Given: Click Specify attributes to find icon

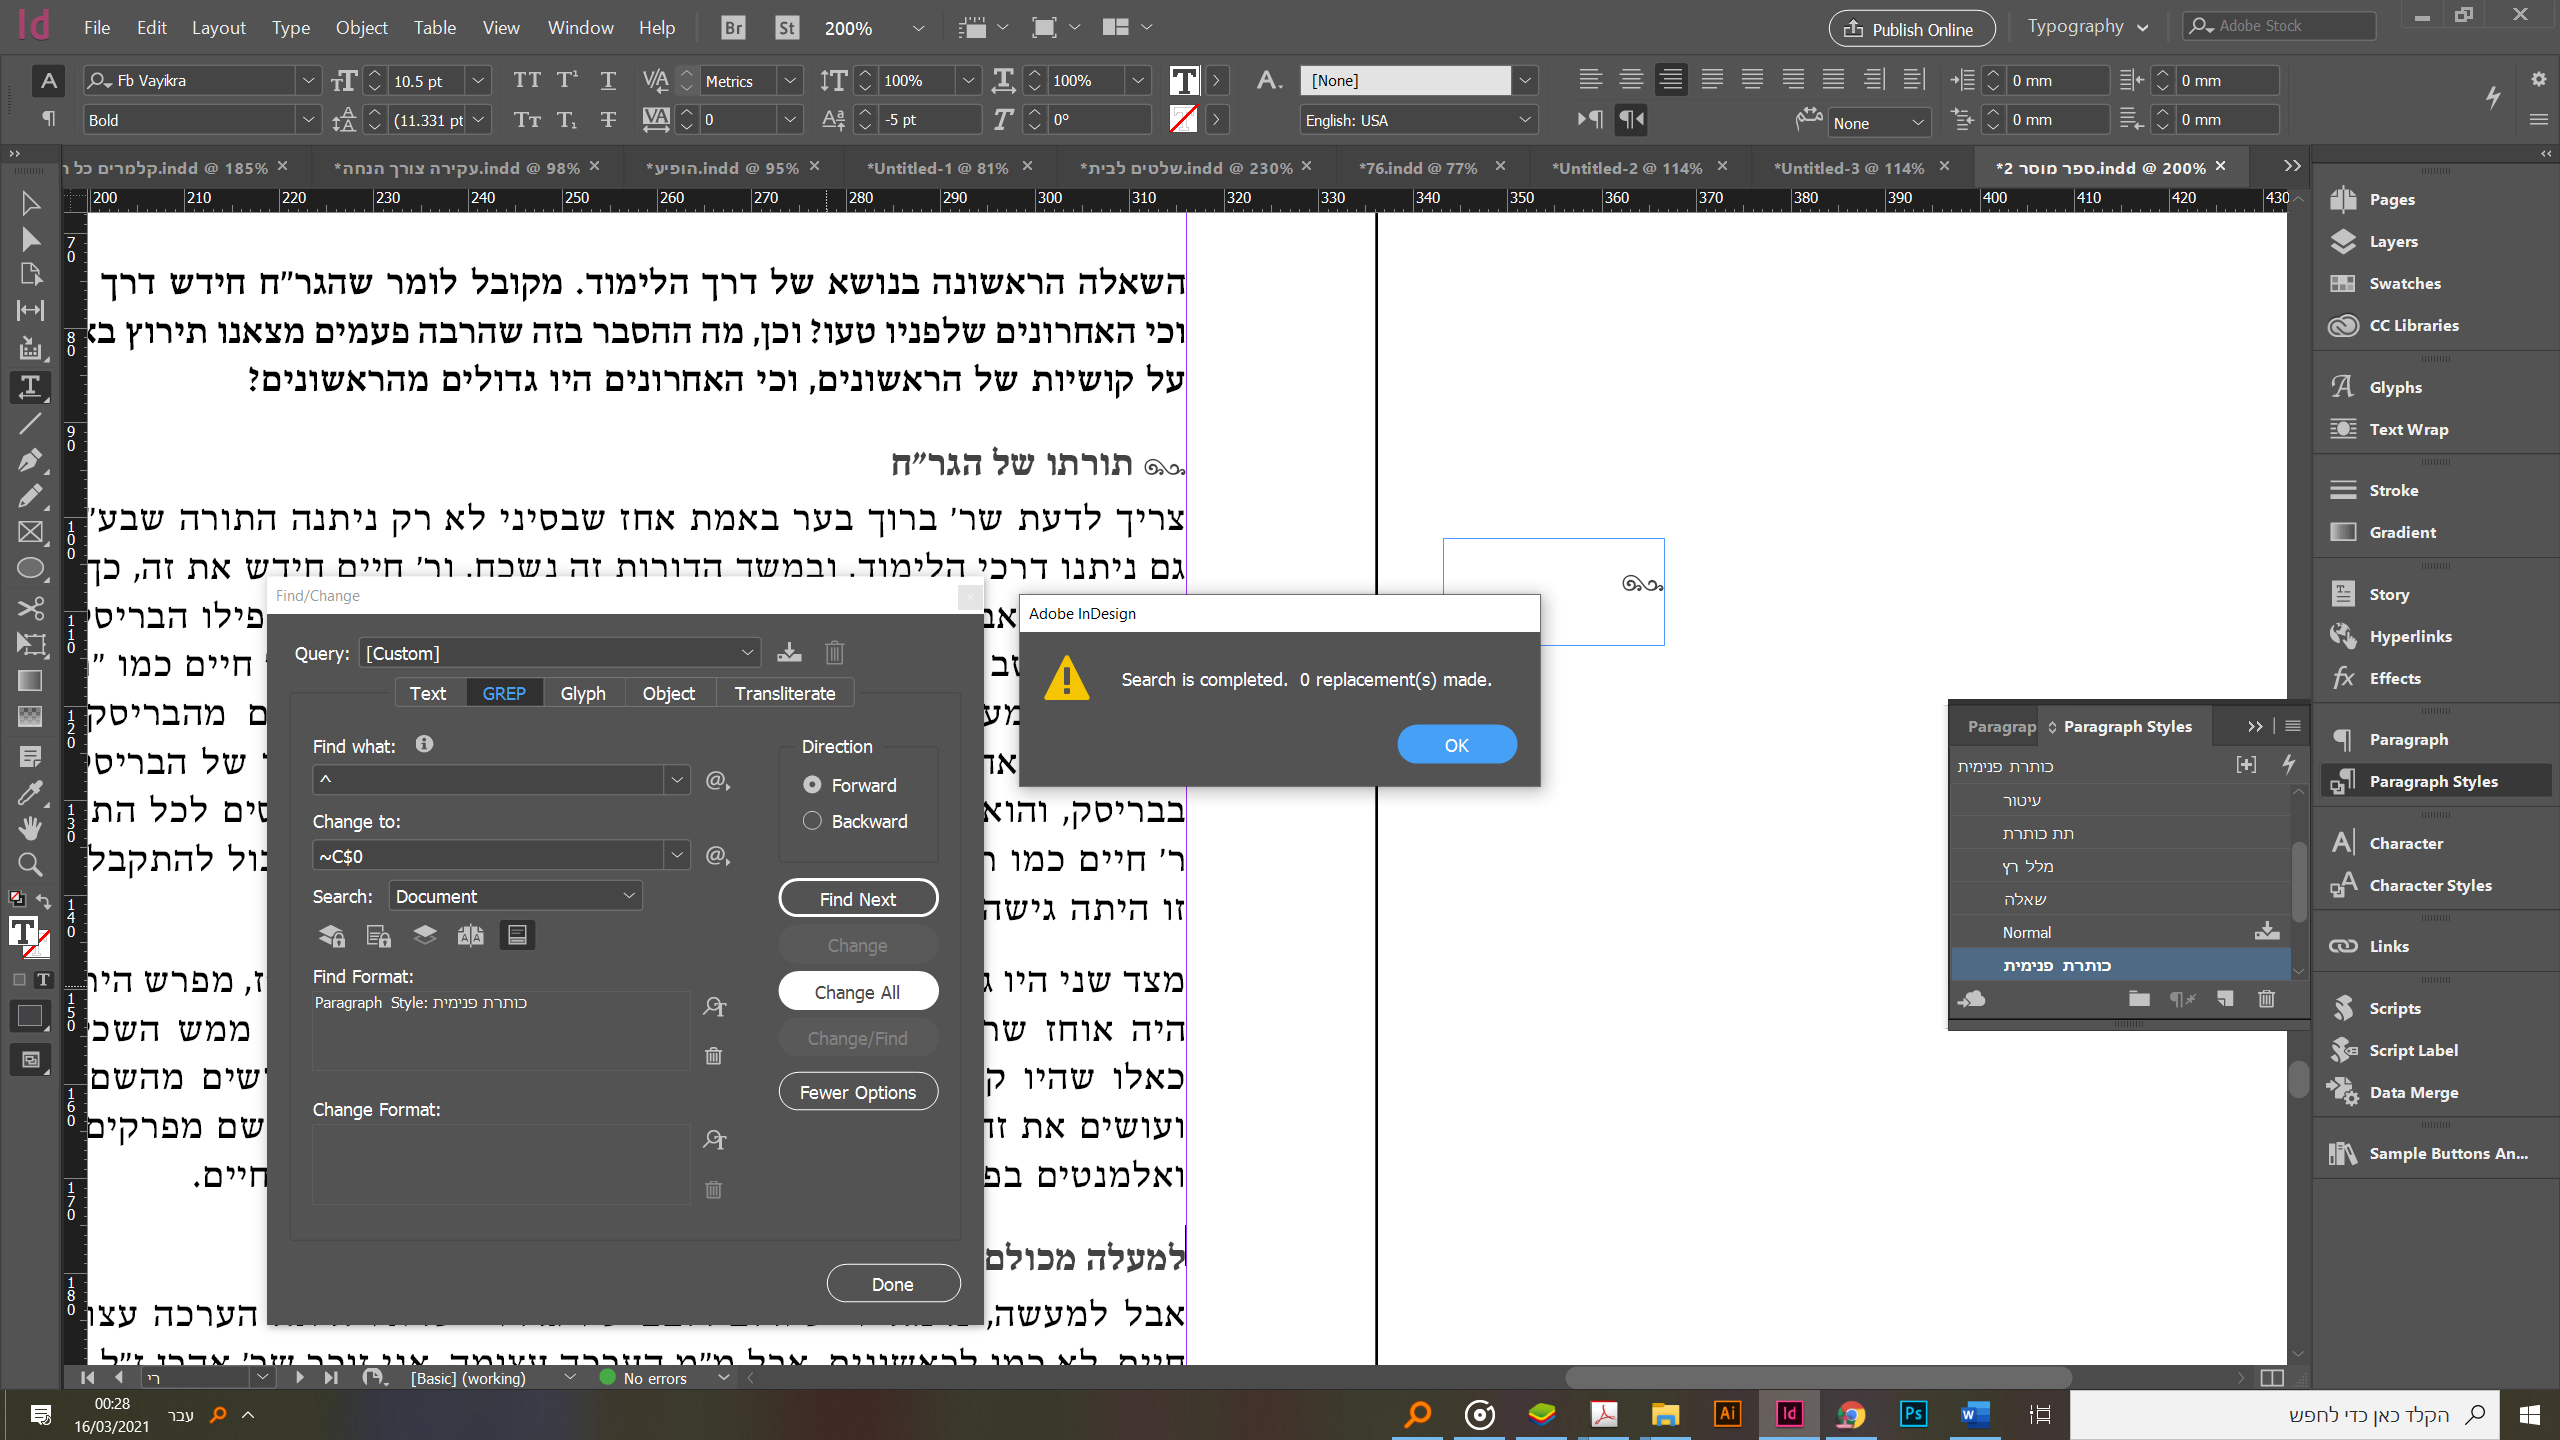Looking at the screenshot, I should coord(714,1007).
